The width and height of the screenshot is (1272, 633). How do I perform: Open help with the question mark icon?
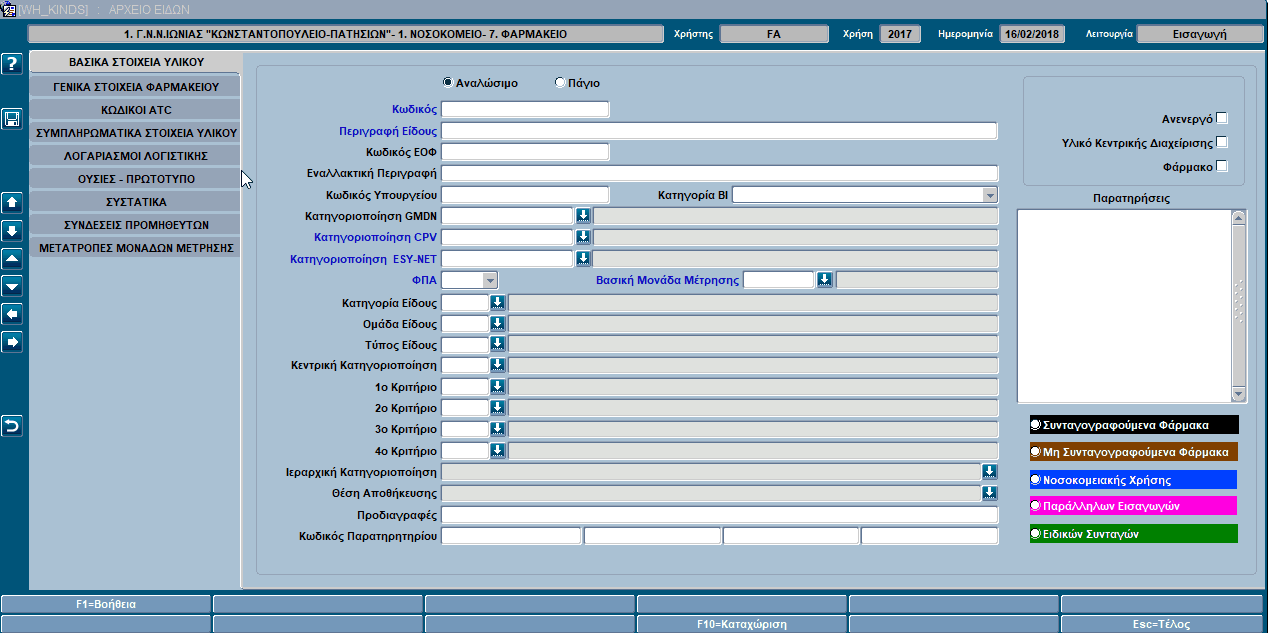point(12,64)
